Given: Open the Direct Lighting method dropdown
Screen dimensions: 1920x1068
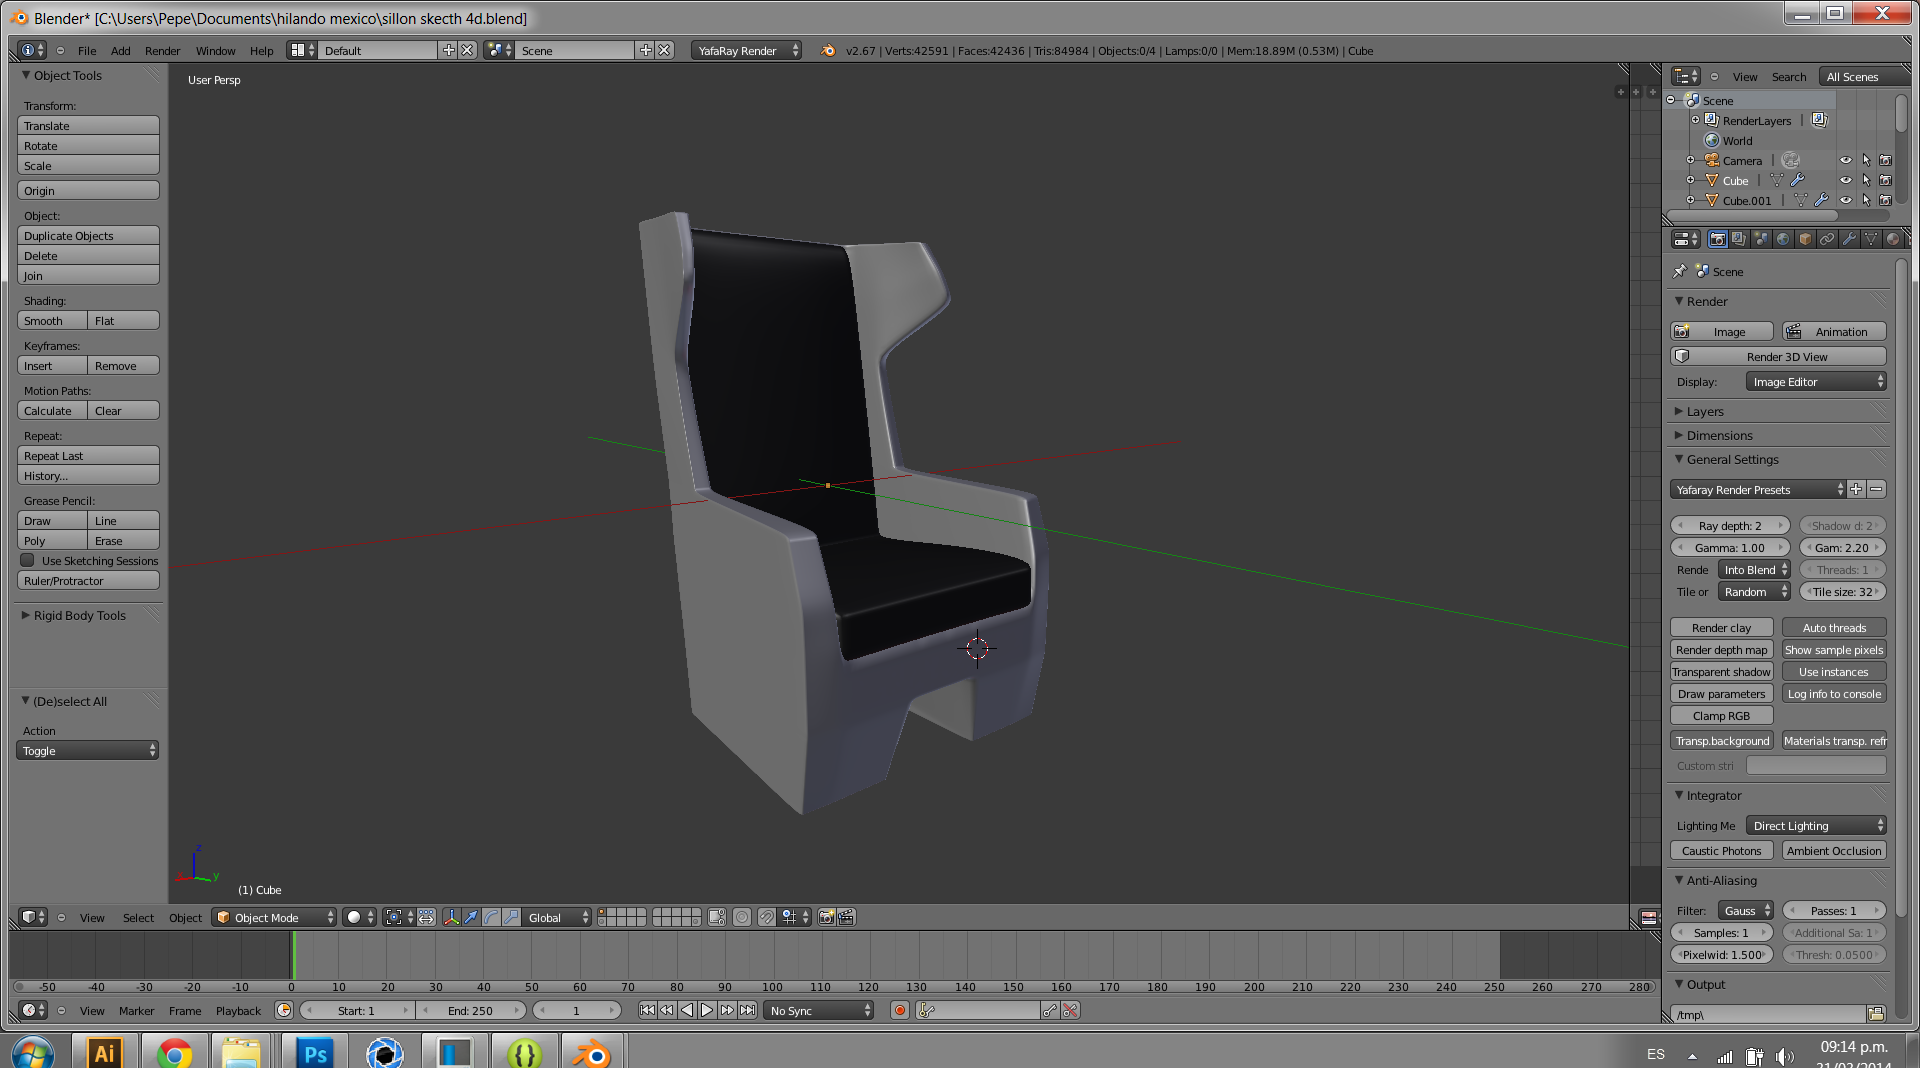Looking at the screenshot, I should (1816, 826).
